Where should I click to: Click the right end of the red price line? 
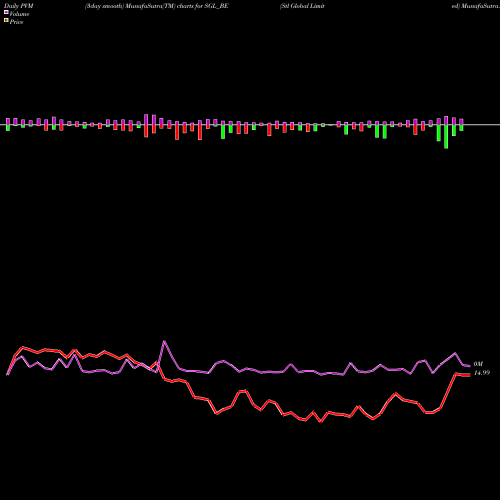click(x=469, y=375)
